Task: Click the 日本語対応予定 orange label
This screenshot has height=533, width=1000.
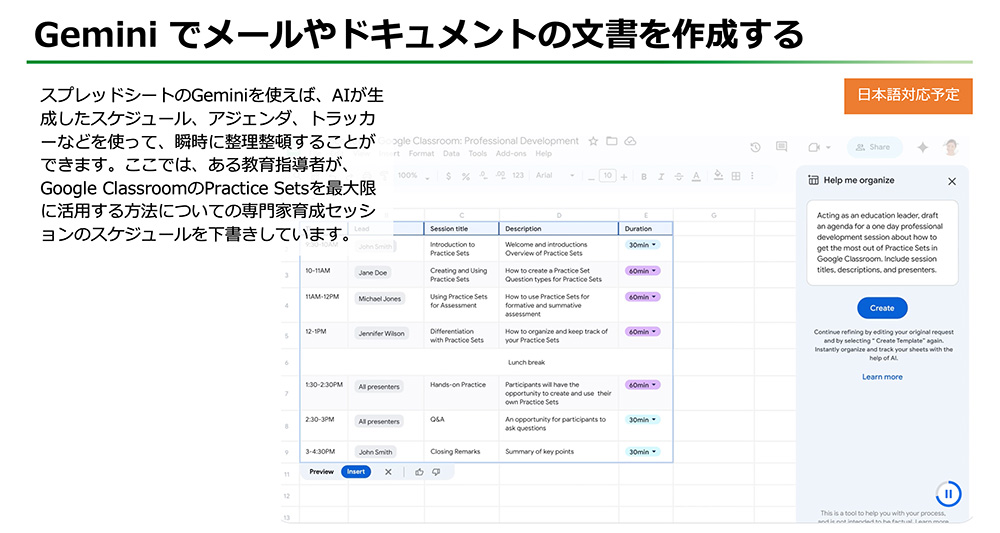Action: point(908,96)
